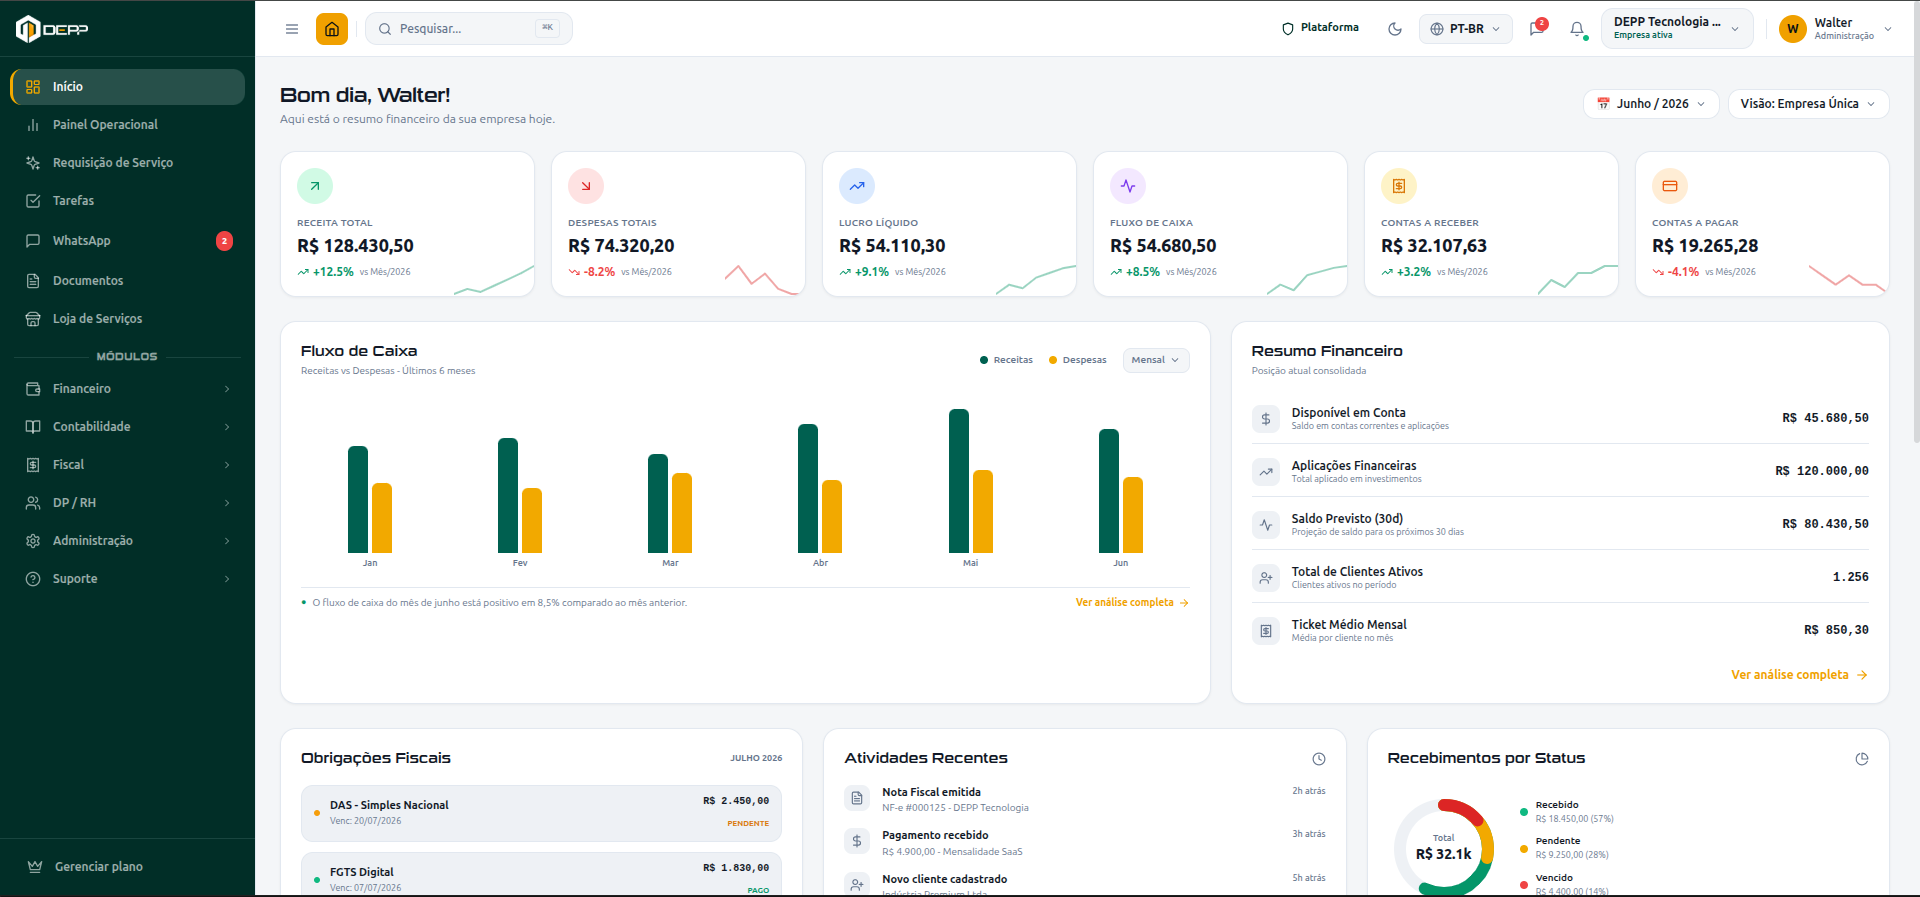Expand the Fiscal module chevron
The height and width of the screenshot is (897, 1920).
click(x=227, y=465)
